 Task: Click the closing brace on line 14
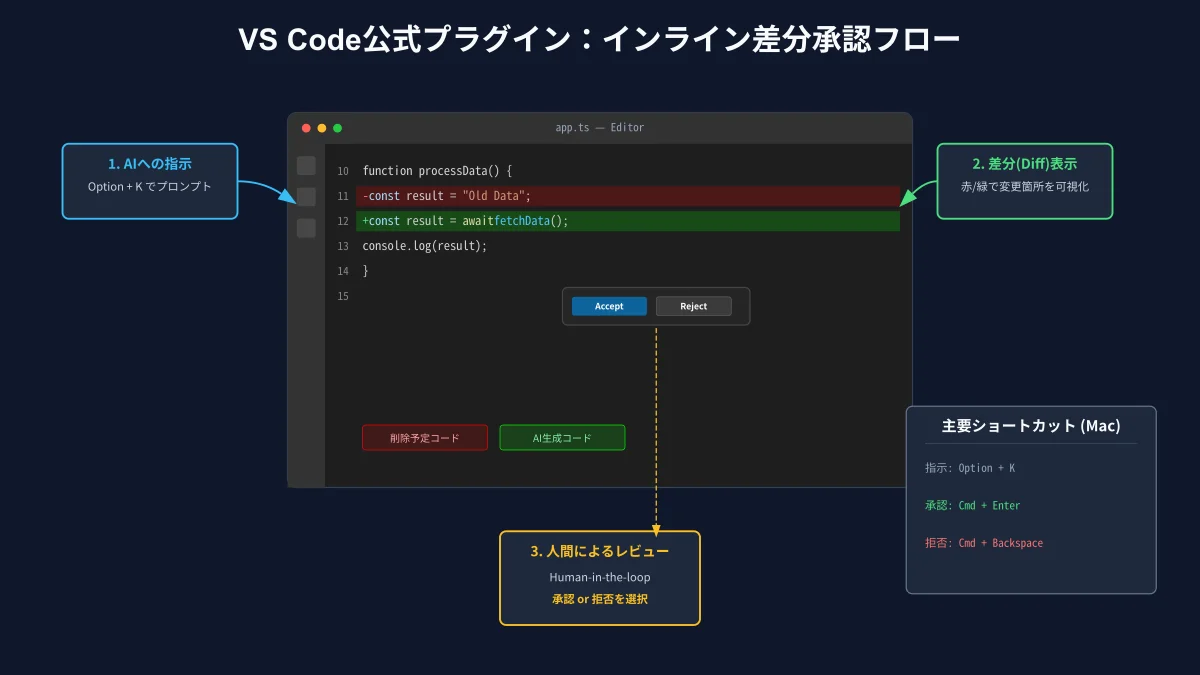(365, 271)
